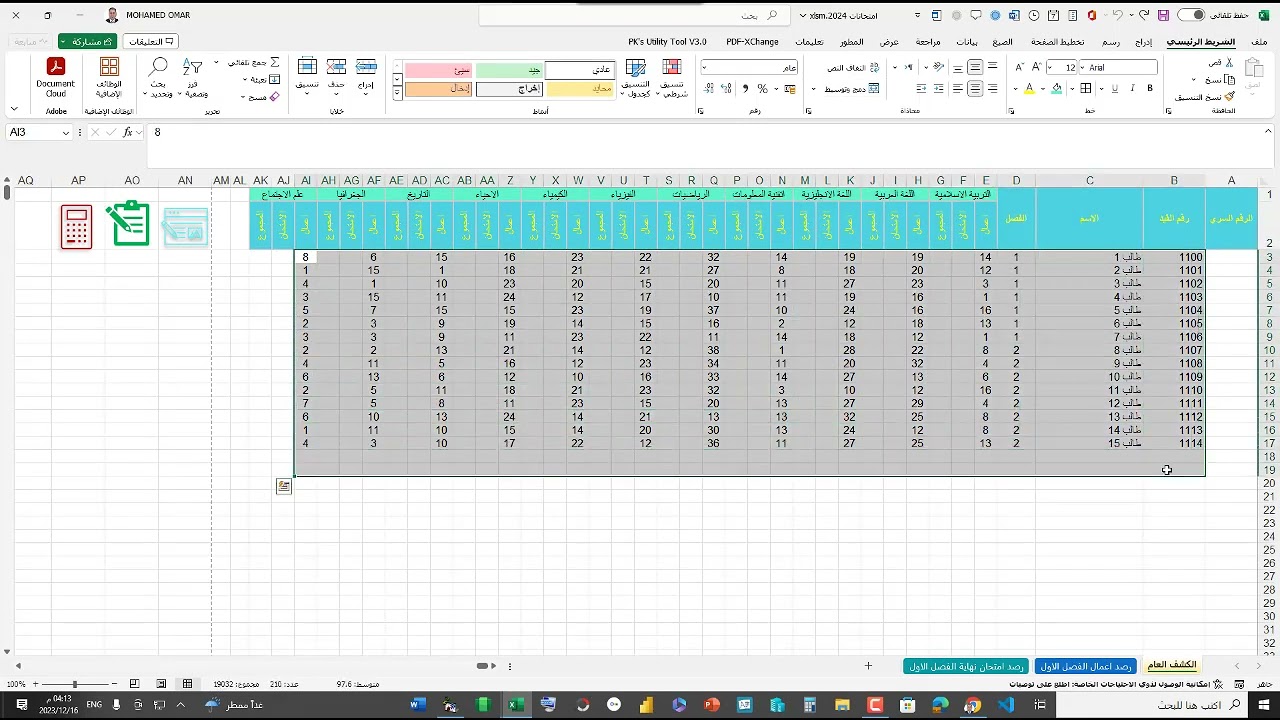Open Conditional Formatting menu
The height and width of the screenshot is (720, 1280).
(x=672, y=77)
